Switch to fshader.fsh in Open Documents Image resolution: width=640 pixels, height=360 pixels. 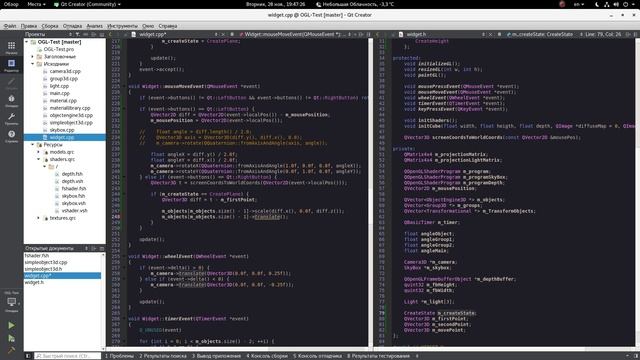point(37,256)
